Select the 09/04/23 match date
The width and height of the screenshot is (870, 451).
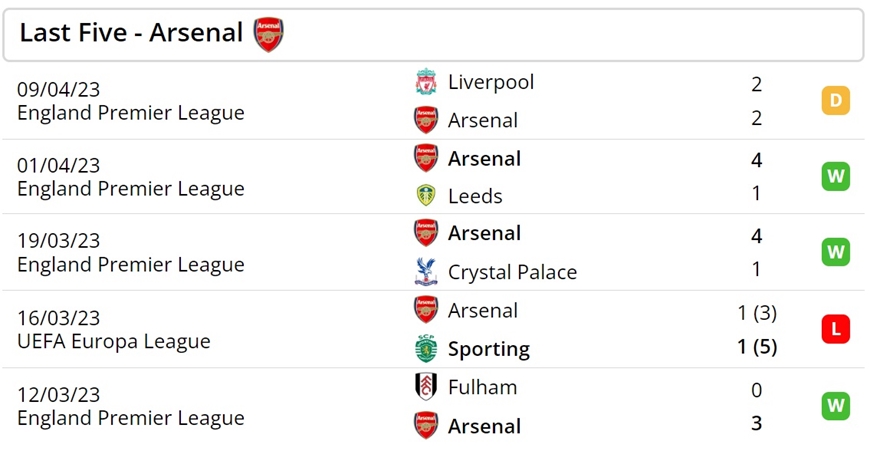59,89
